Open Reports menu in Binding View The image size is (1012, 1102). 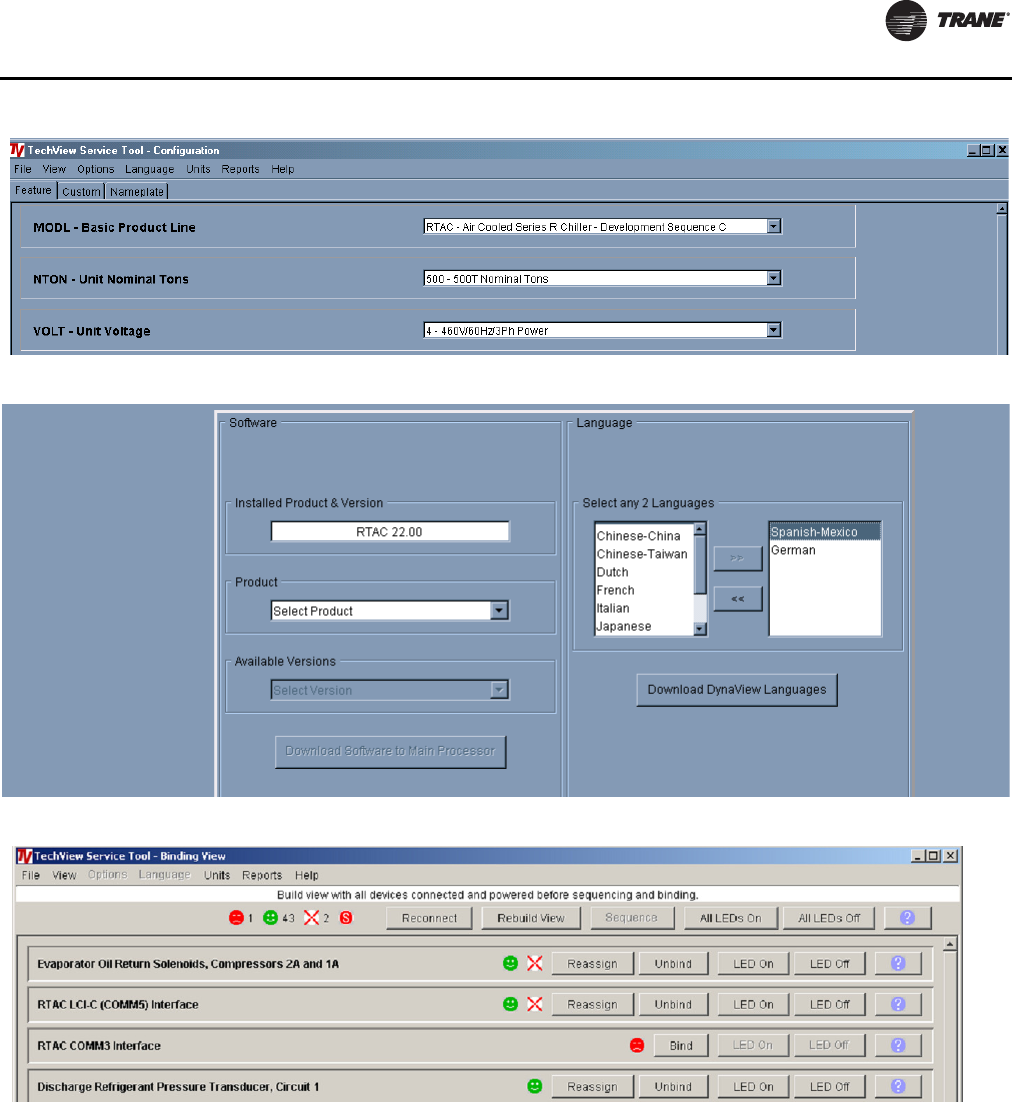(x=262, y=876)
